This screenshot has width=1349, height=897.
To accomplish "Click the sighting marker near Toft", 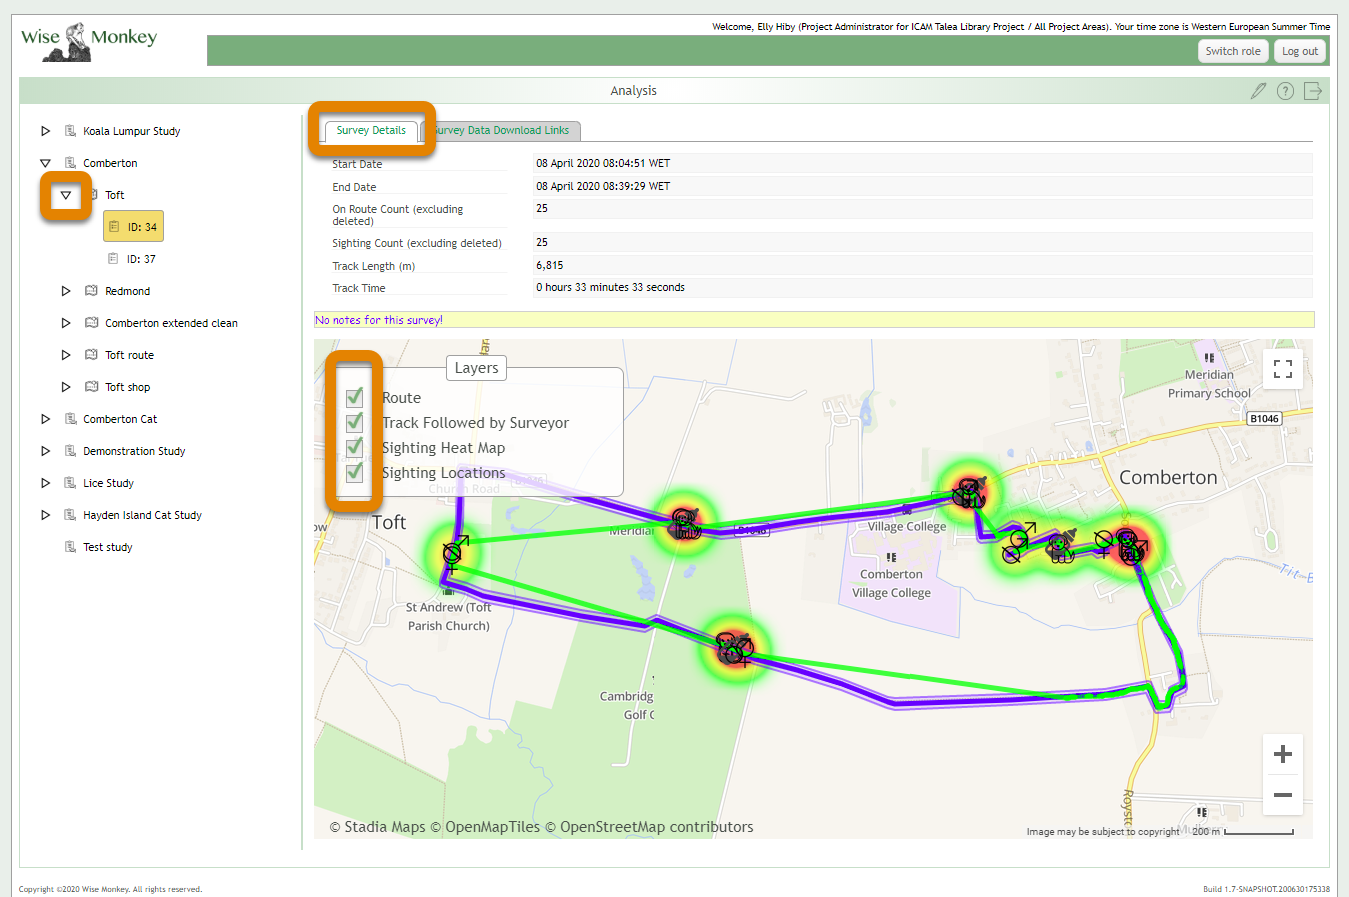I will point(452,554).
